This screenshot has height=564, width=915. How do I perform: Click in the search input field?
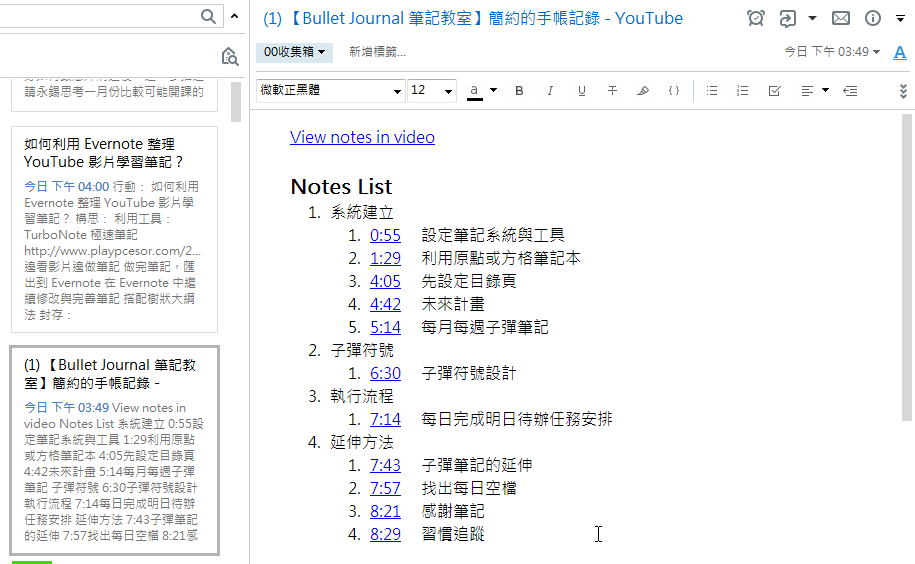pyautogui.click(x=99, y=16)
